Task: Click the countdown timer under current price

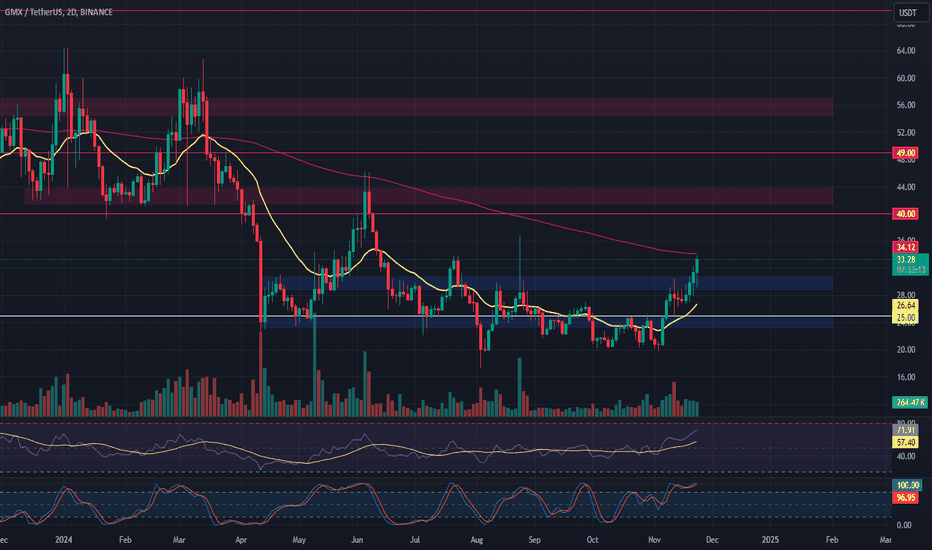Action: tap(910, 270)
